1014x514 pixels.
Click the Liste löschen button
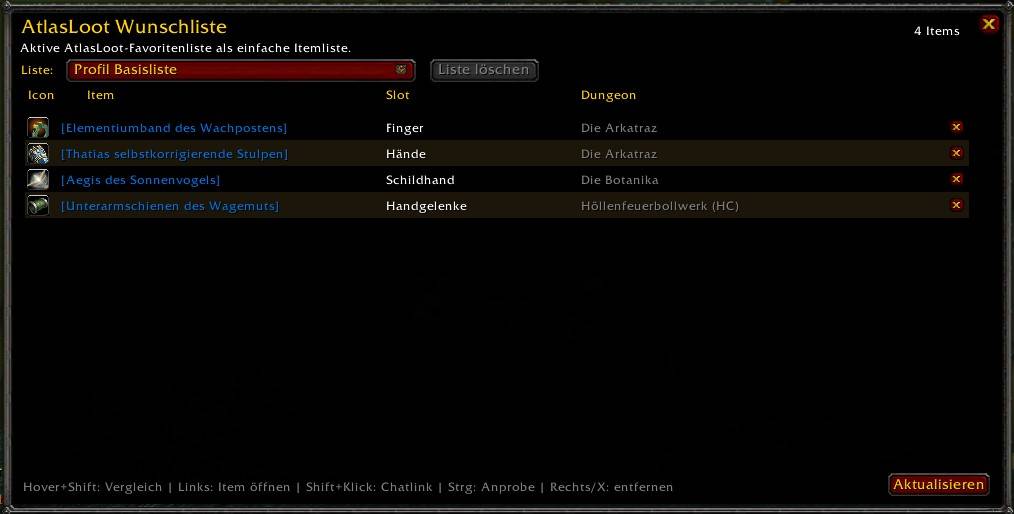point(484,70)
